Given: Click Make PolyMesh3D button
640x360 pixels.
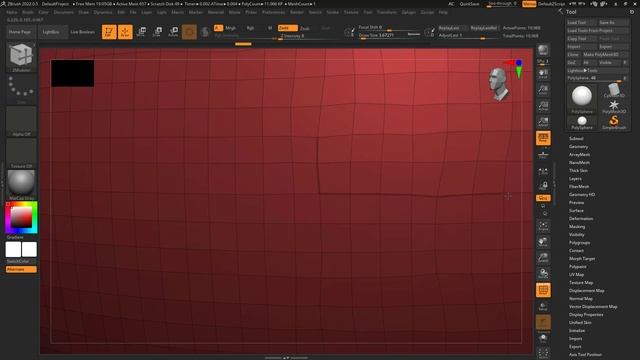Looking at the screenshot, I should click(605, 54).
